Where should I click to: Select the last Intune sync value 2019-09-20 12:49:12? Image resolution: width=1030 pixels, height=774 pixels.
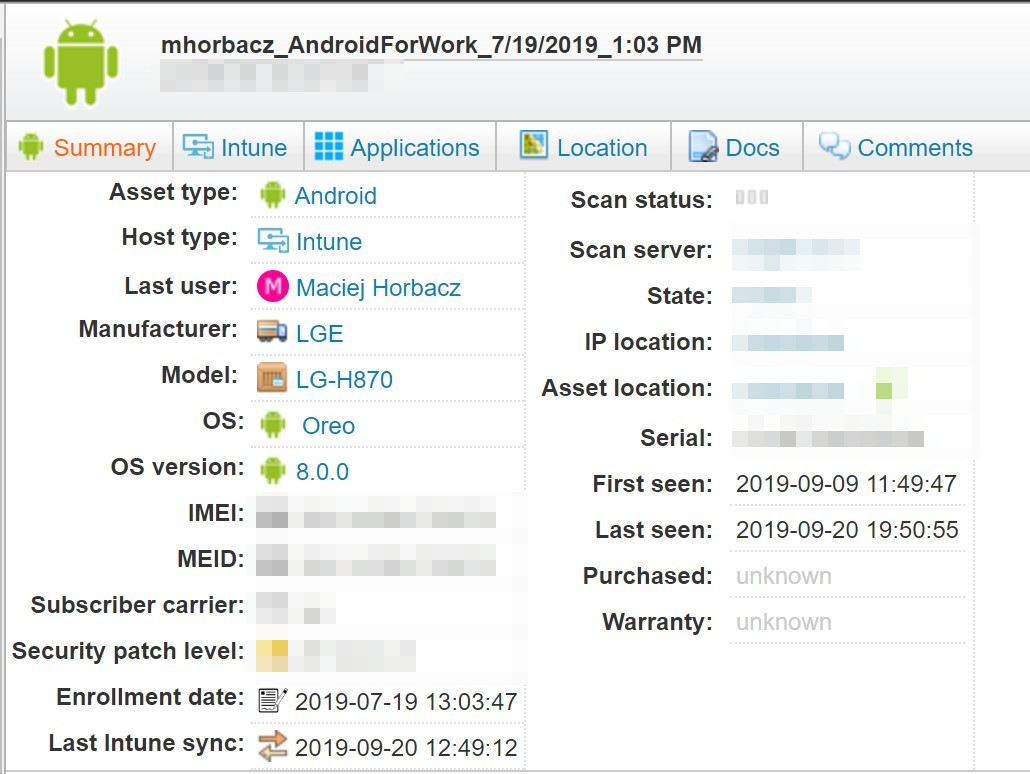406,748
